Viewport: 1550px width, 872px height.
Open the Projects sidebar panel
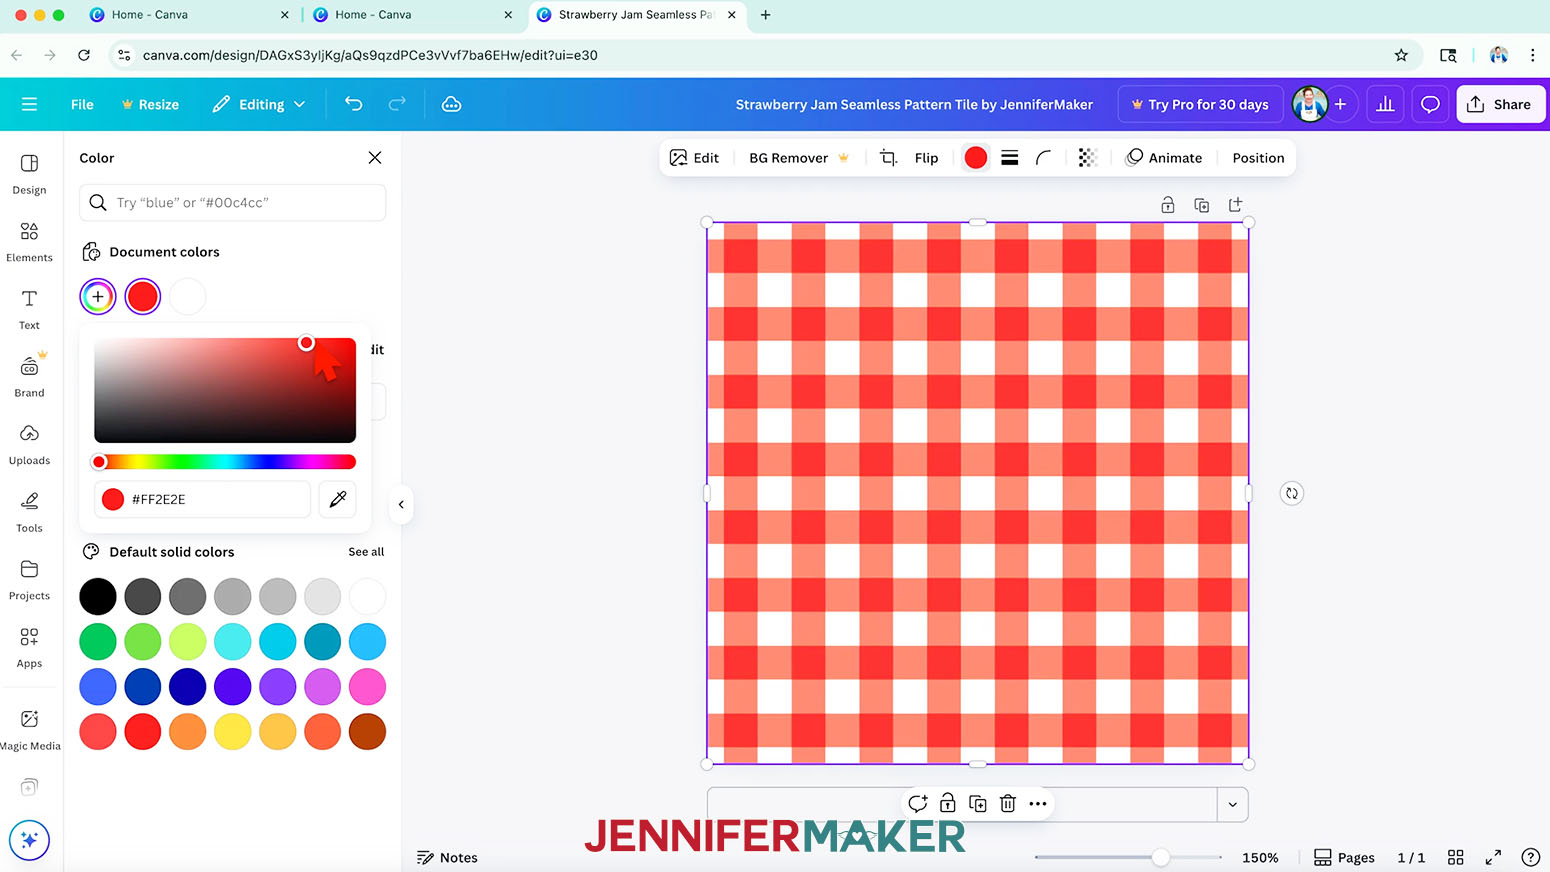[x=29, y=580]
